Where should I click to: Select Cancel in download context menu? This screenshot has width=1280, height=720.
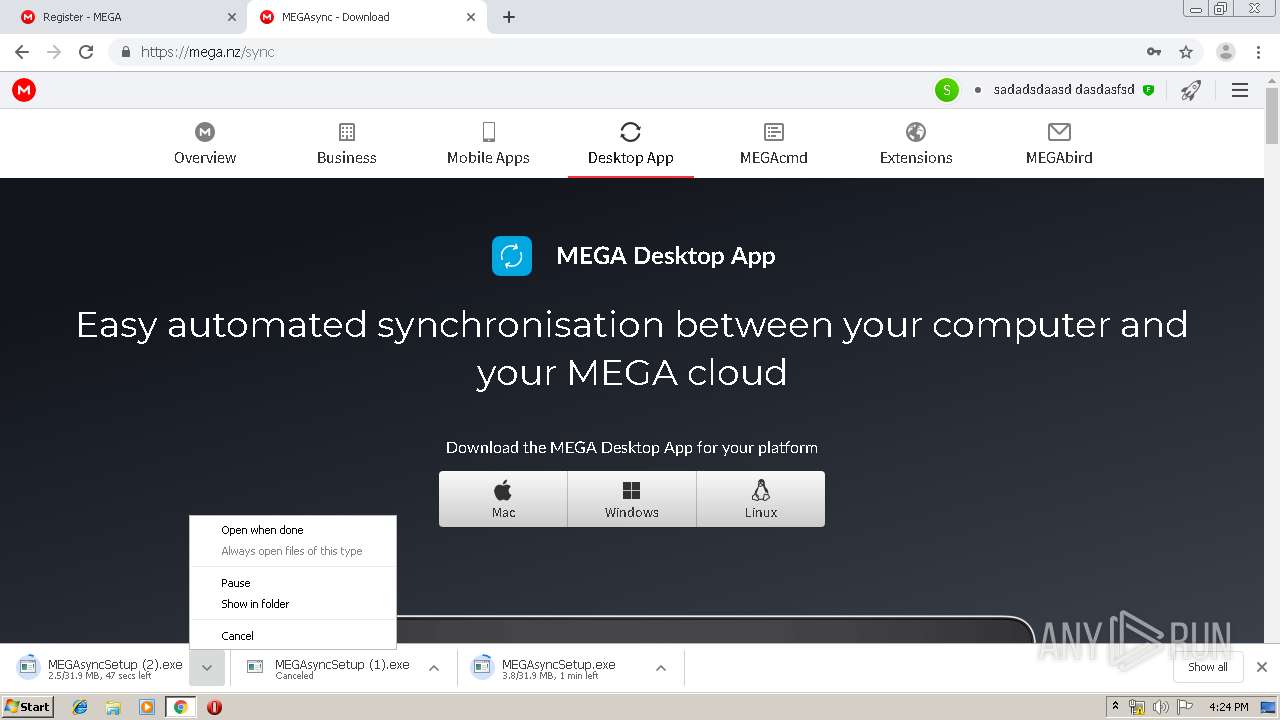[293, 636]
